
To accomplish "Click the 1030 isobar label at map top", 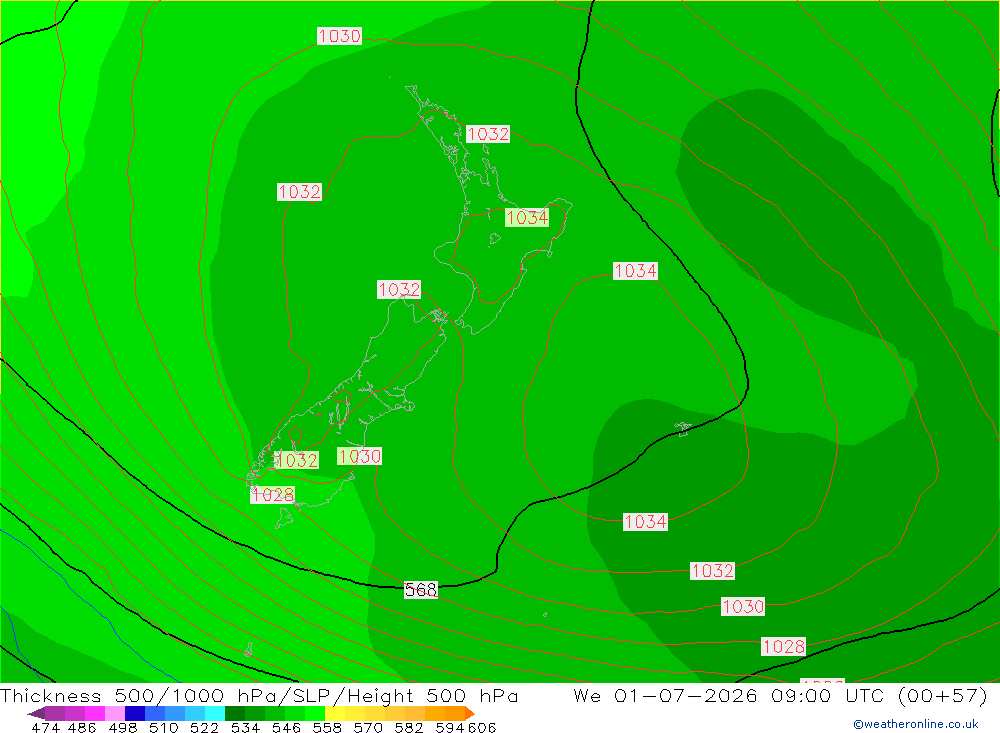I will (339, 36).
